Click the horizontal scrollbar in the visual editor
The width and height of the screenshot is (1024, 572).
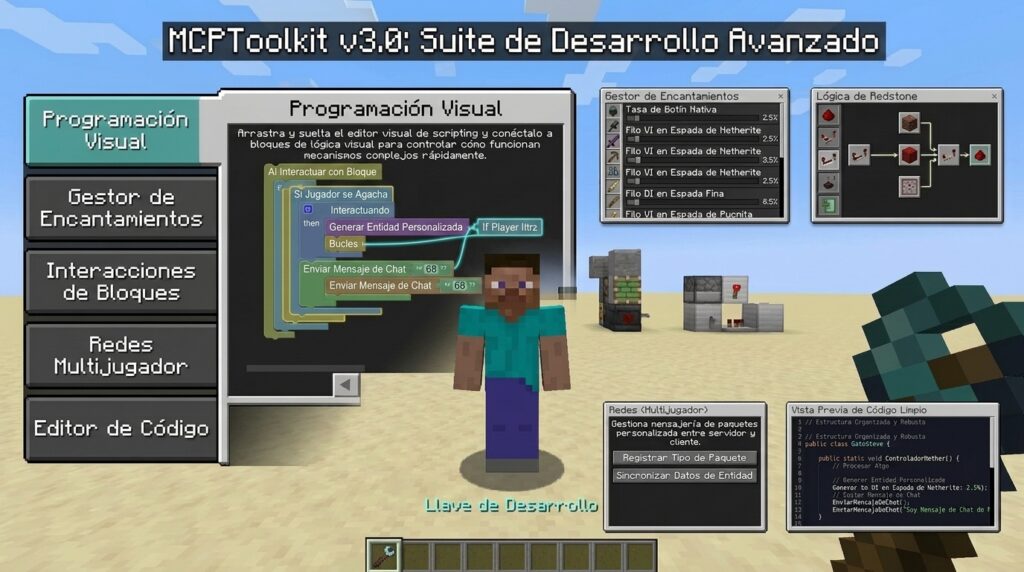pos(305,368)
